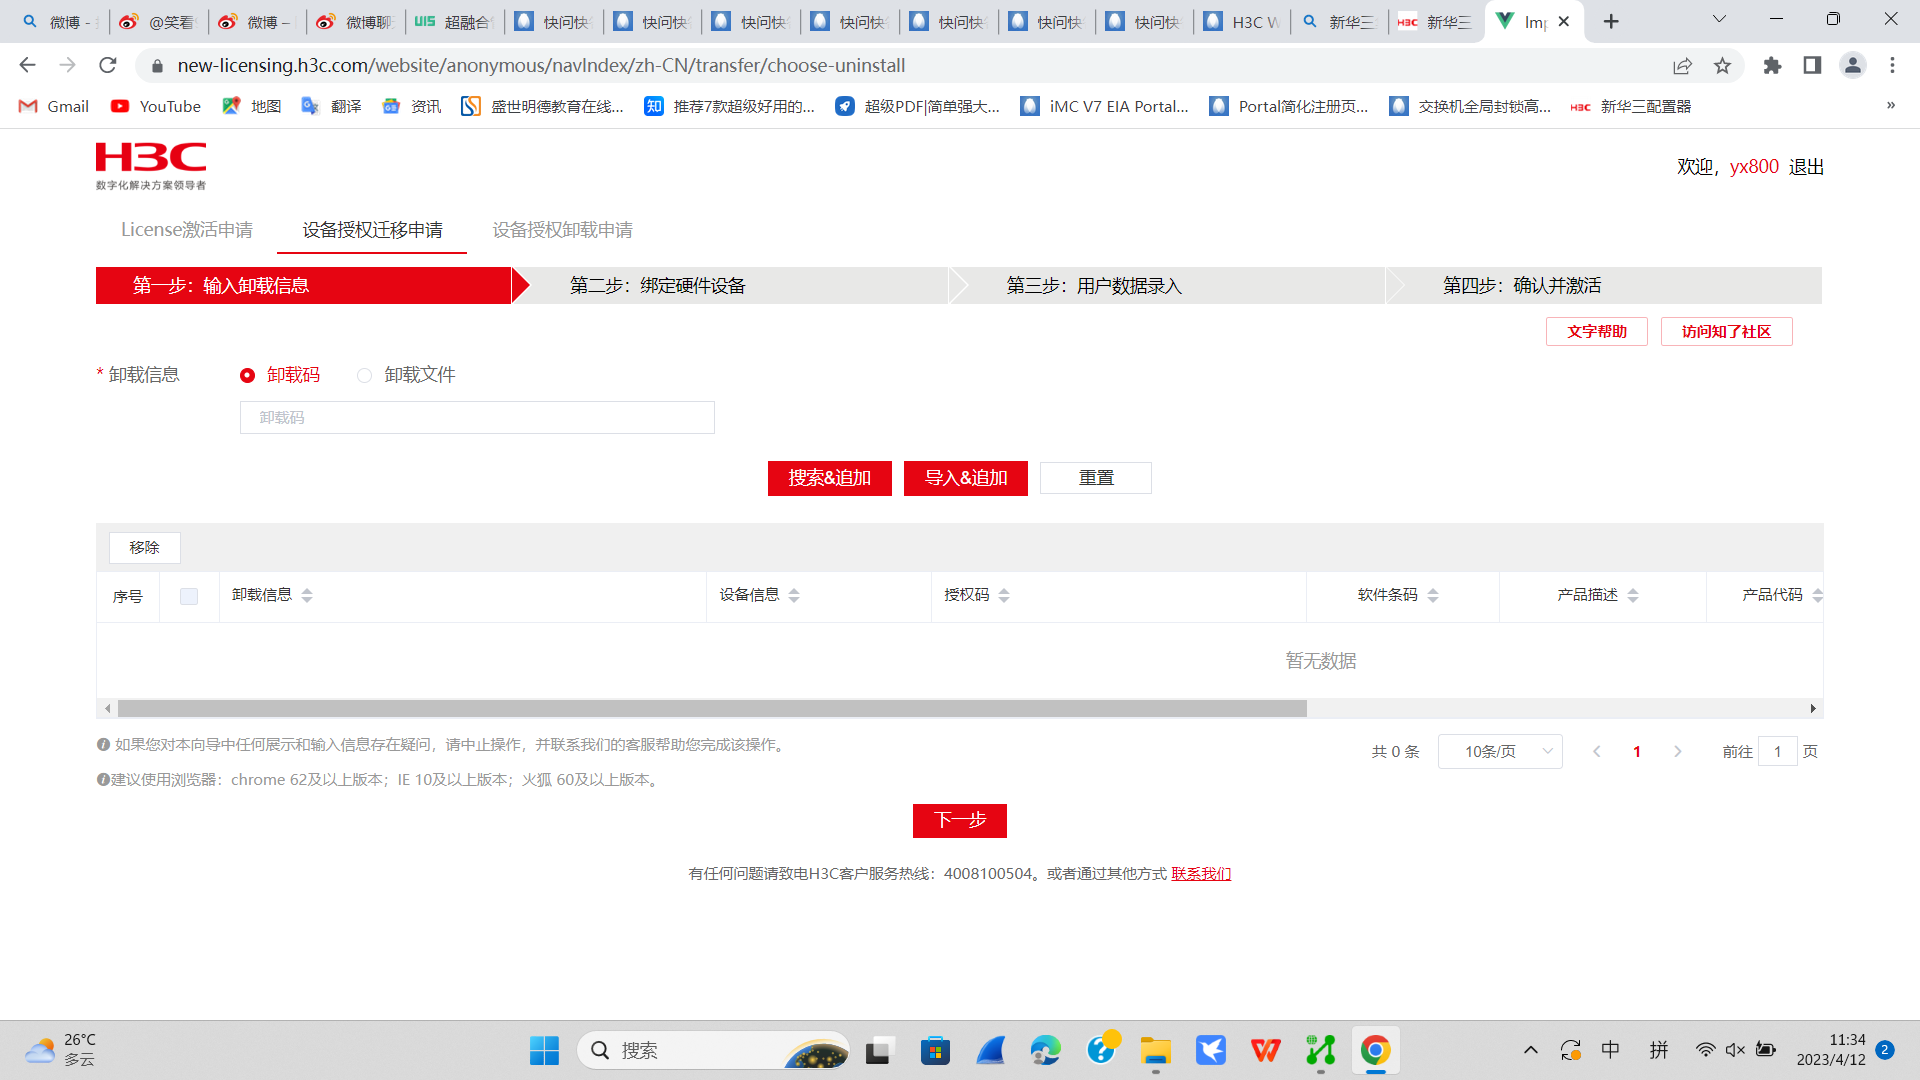Image resolution: width=1920 pixels, height=1080 pixels.
Task: Bookmark page with the star icon
Action: click(1722, 65)
